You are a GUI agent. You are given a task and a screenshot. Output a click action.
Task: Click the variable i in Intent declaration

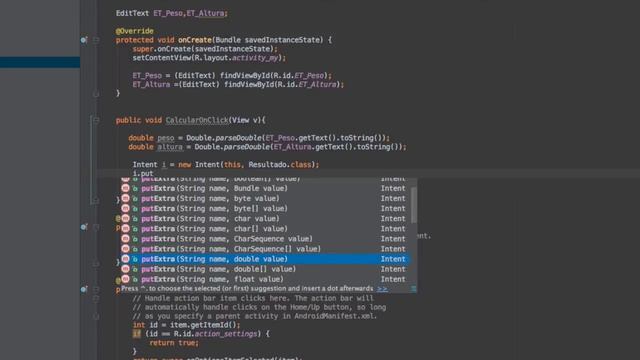coord(164,164)
